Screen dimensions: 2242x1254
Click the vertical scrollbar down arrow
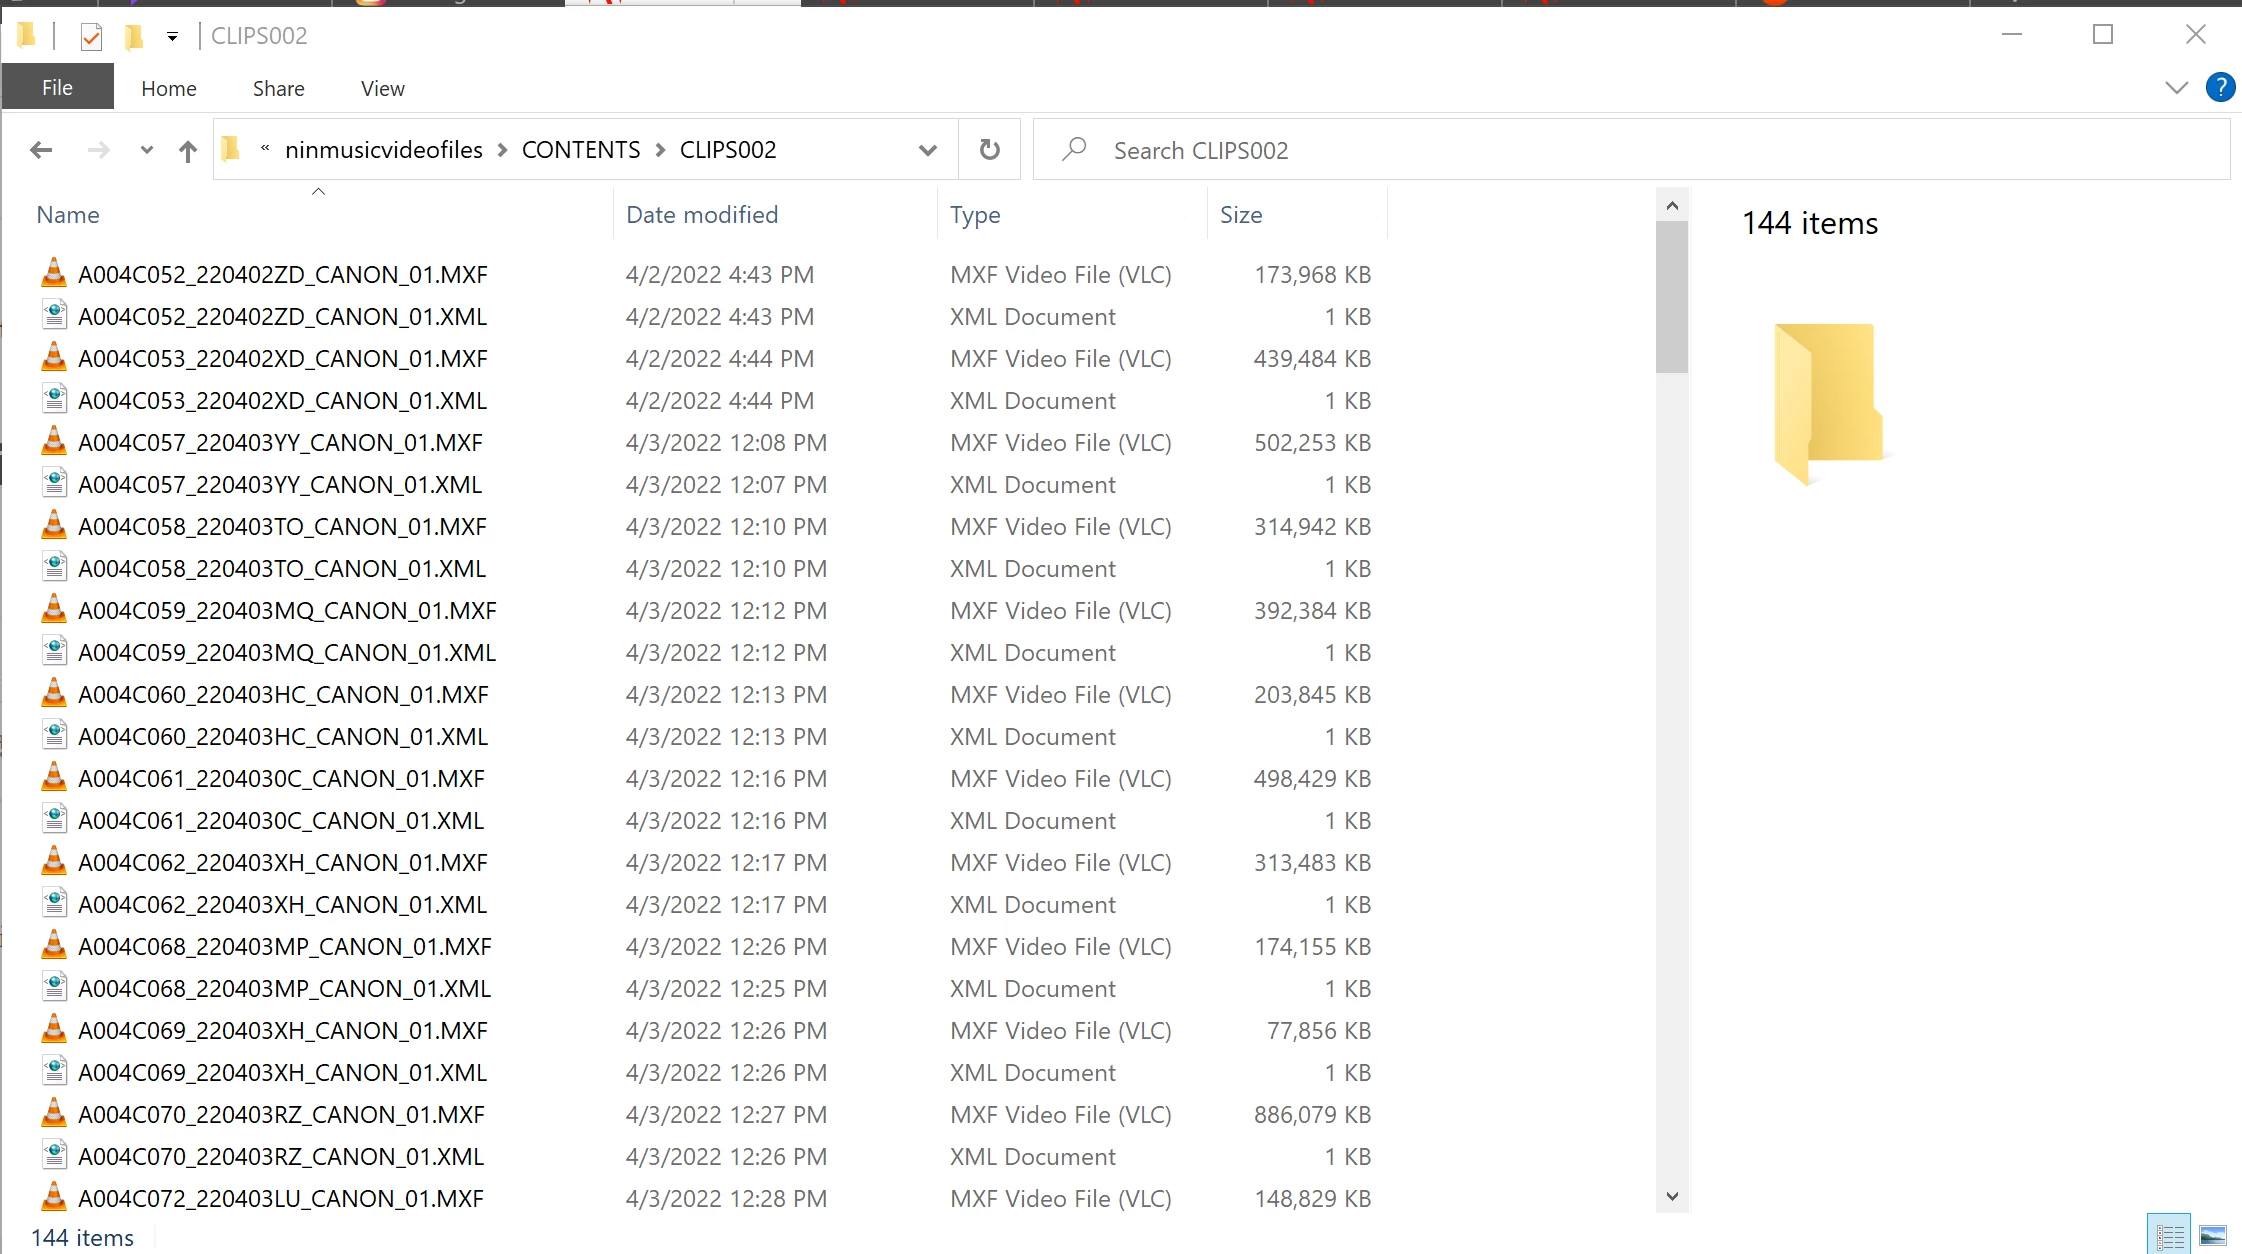(x=1672, y=1196)
